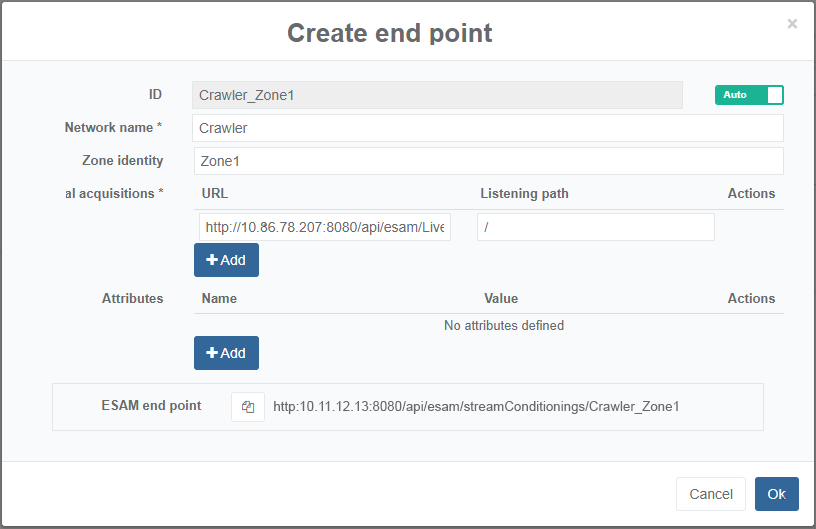The width and height of the screenshot is (816, 529).
Task: Close the Create end point dialog
Action: coord(792,24)
